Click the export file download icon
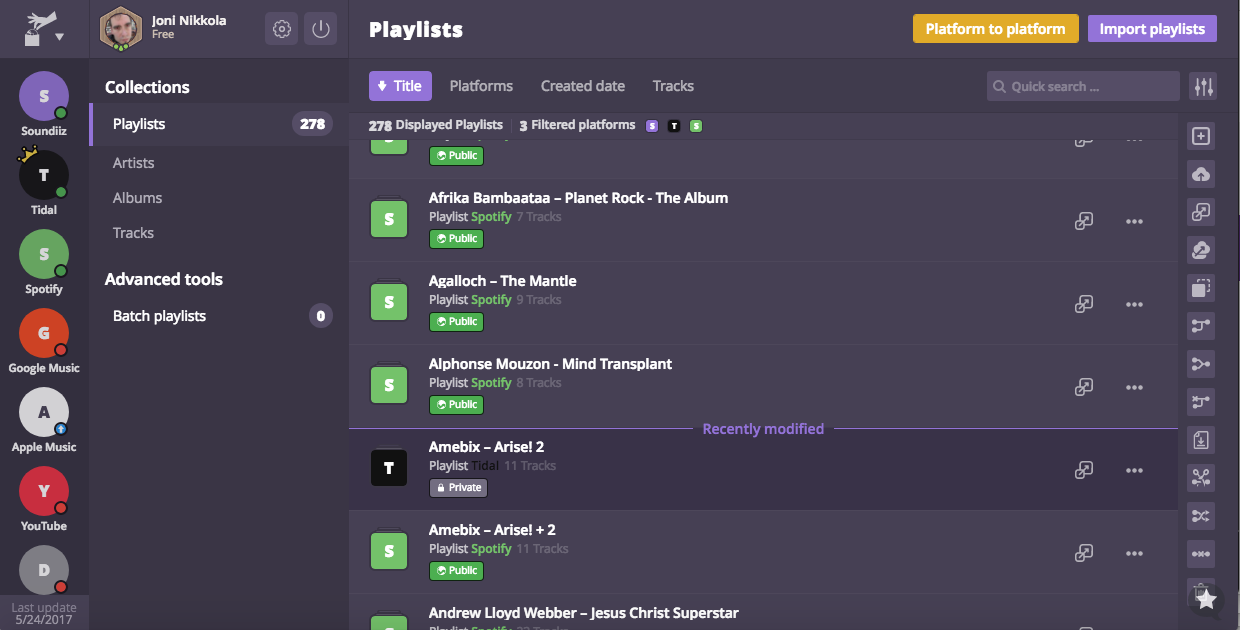 click(1201, 440)
